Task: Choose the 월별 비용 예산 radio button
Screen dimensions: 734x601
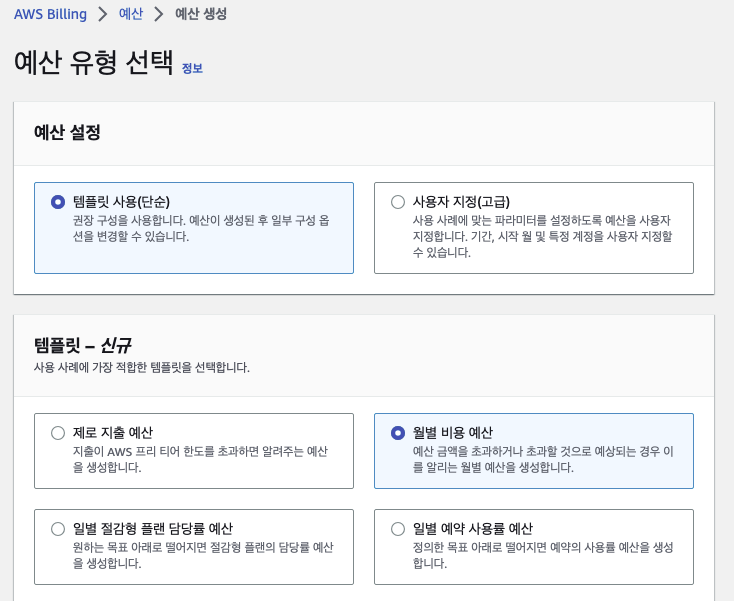Action: click(398, 433)
